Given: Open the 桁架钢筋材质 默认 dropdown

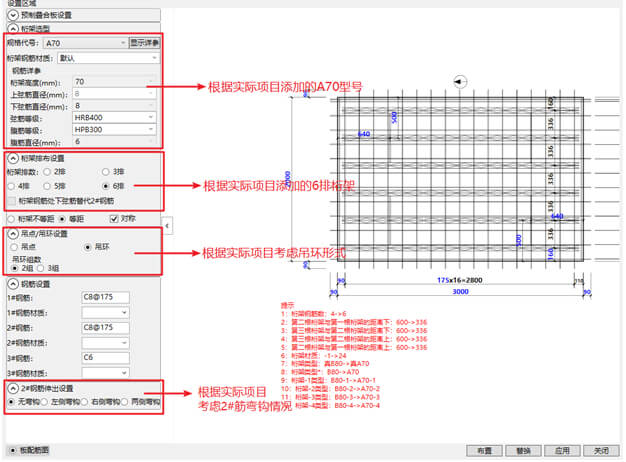Looking at the screenshot, I should click(x=108, y=58).
